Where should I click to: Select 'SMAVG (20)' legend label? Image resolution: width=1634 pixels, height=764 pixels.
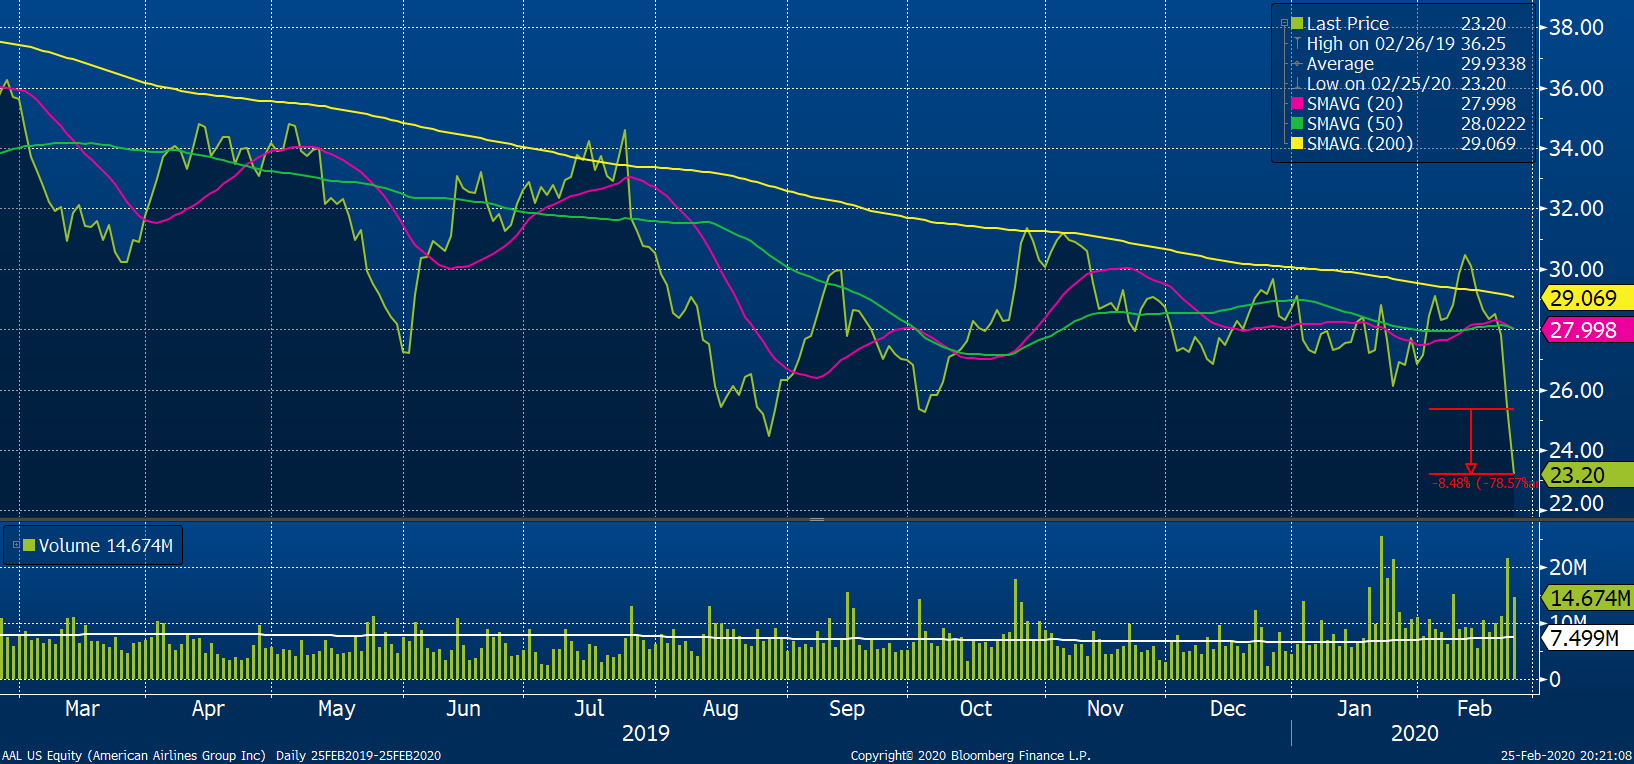coord(1354,103)
